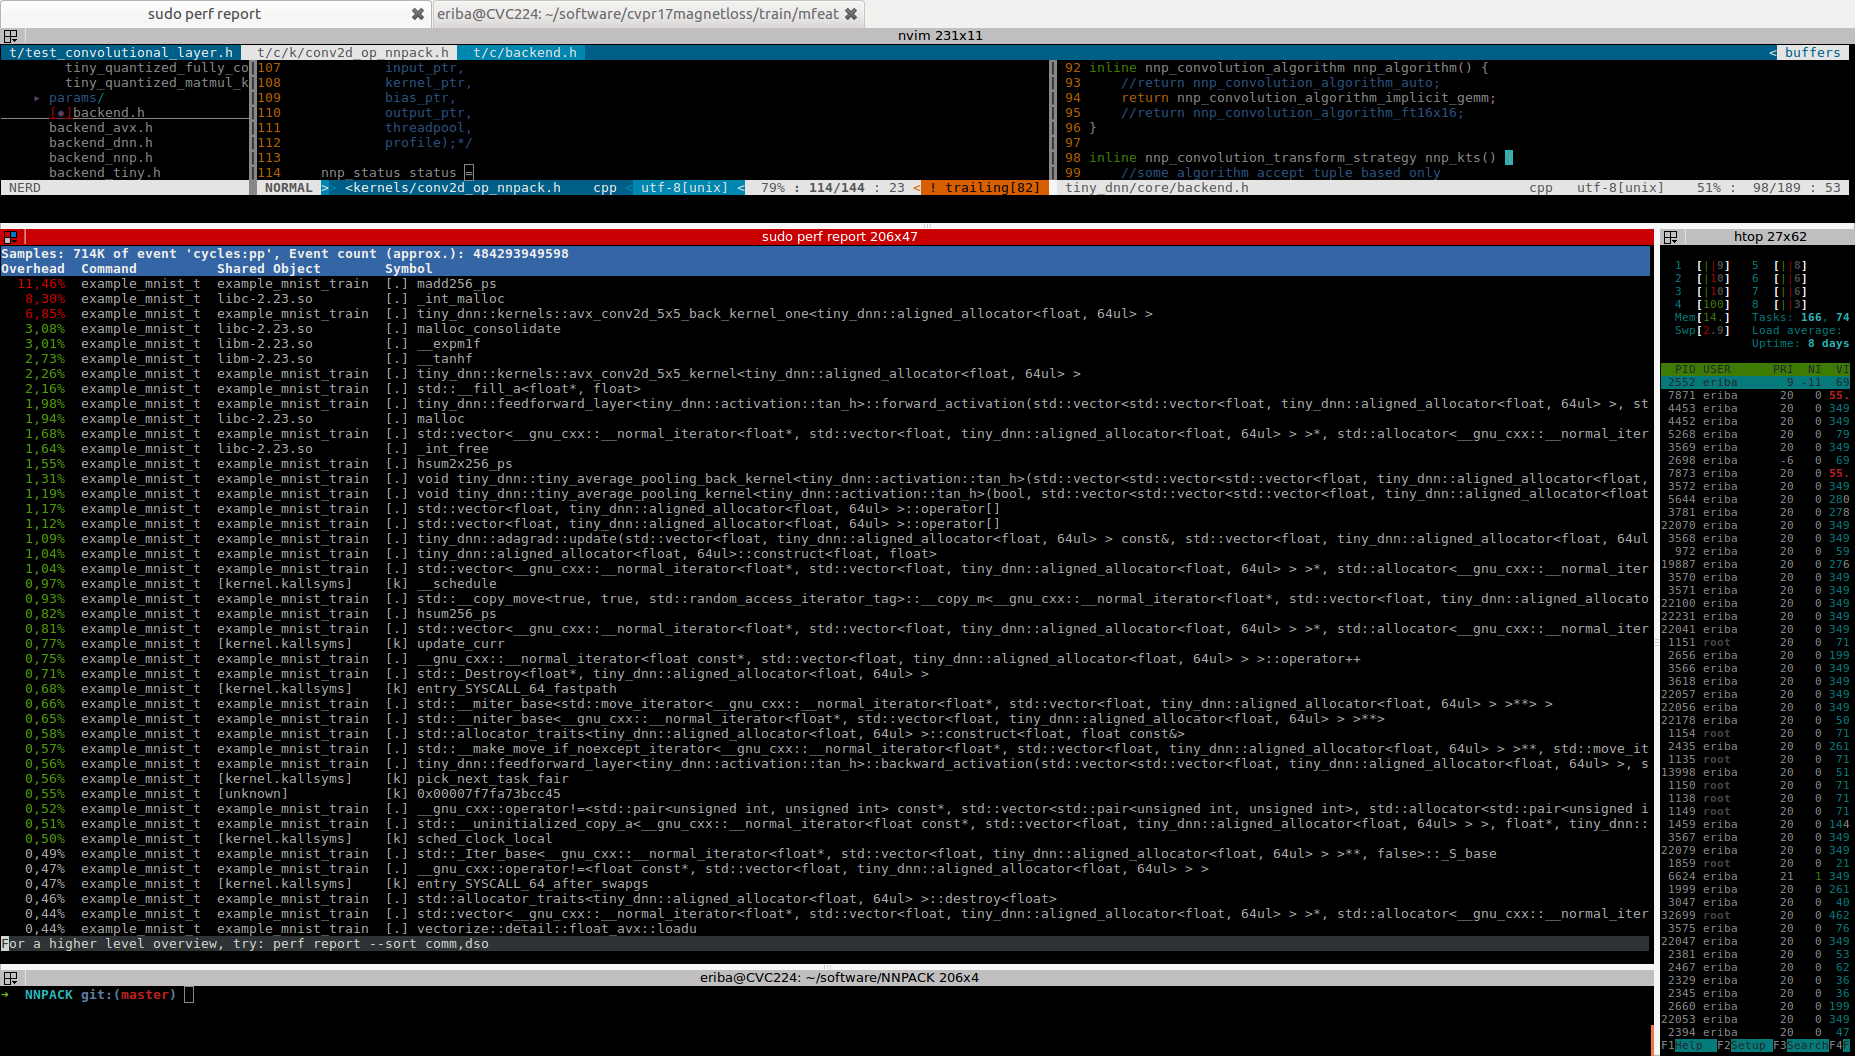Select the malloc_consolidate row in perf report
The width and height of the screenshot is (1855, 1056).
click(825, 329)
